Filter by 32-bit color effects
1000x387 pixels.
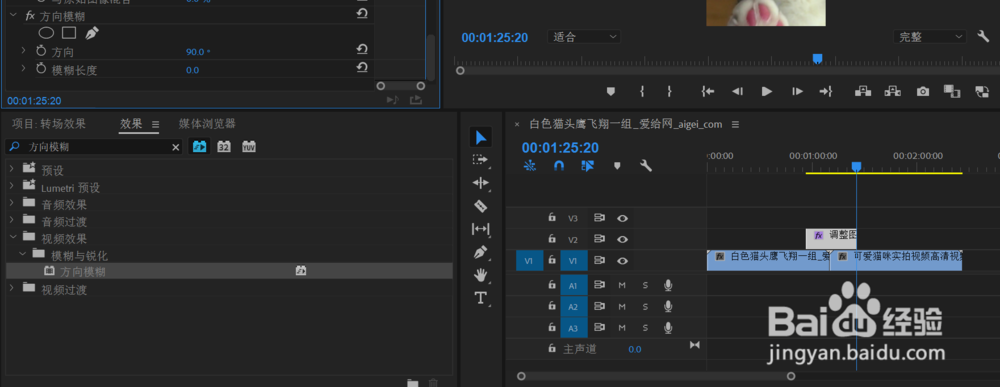click(224, 147)
